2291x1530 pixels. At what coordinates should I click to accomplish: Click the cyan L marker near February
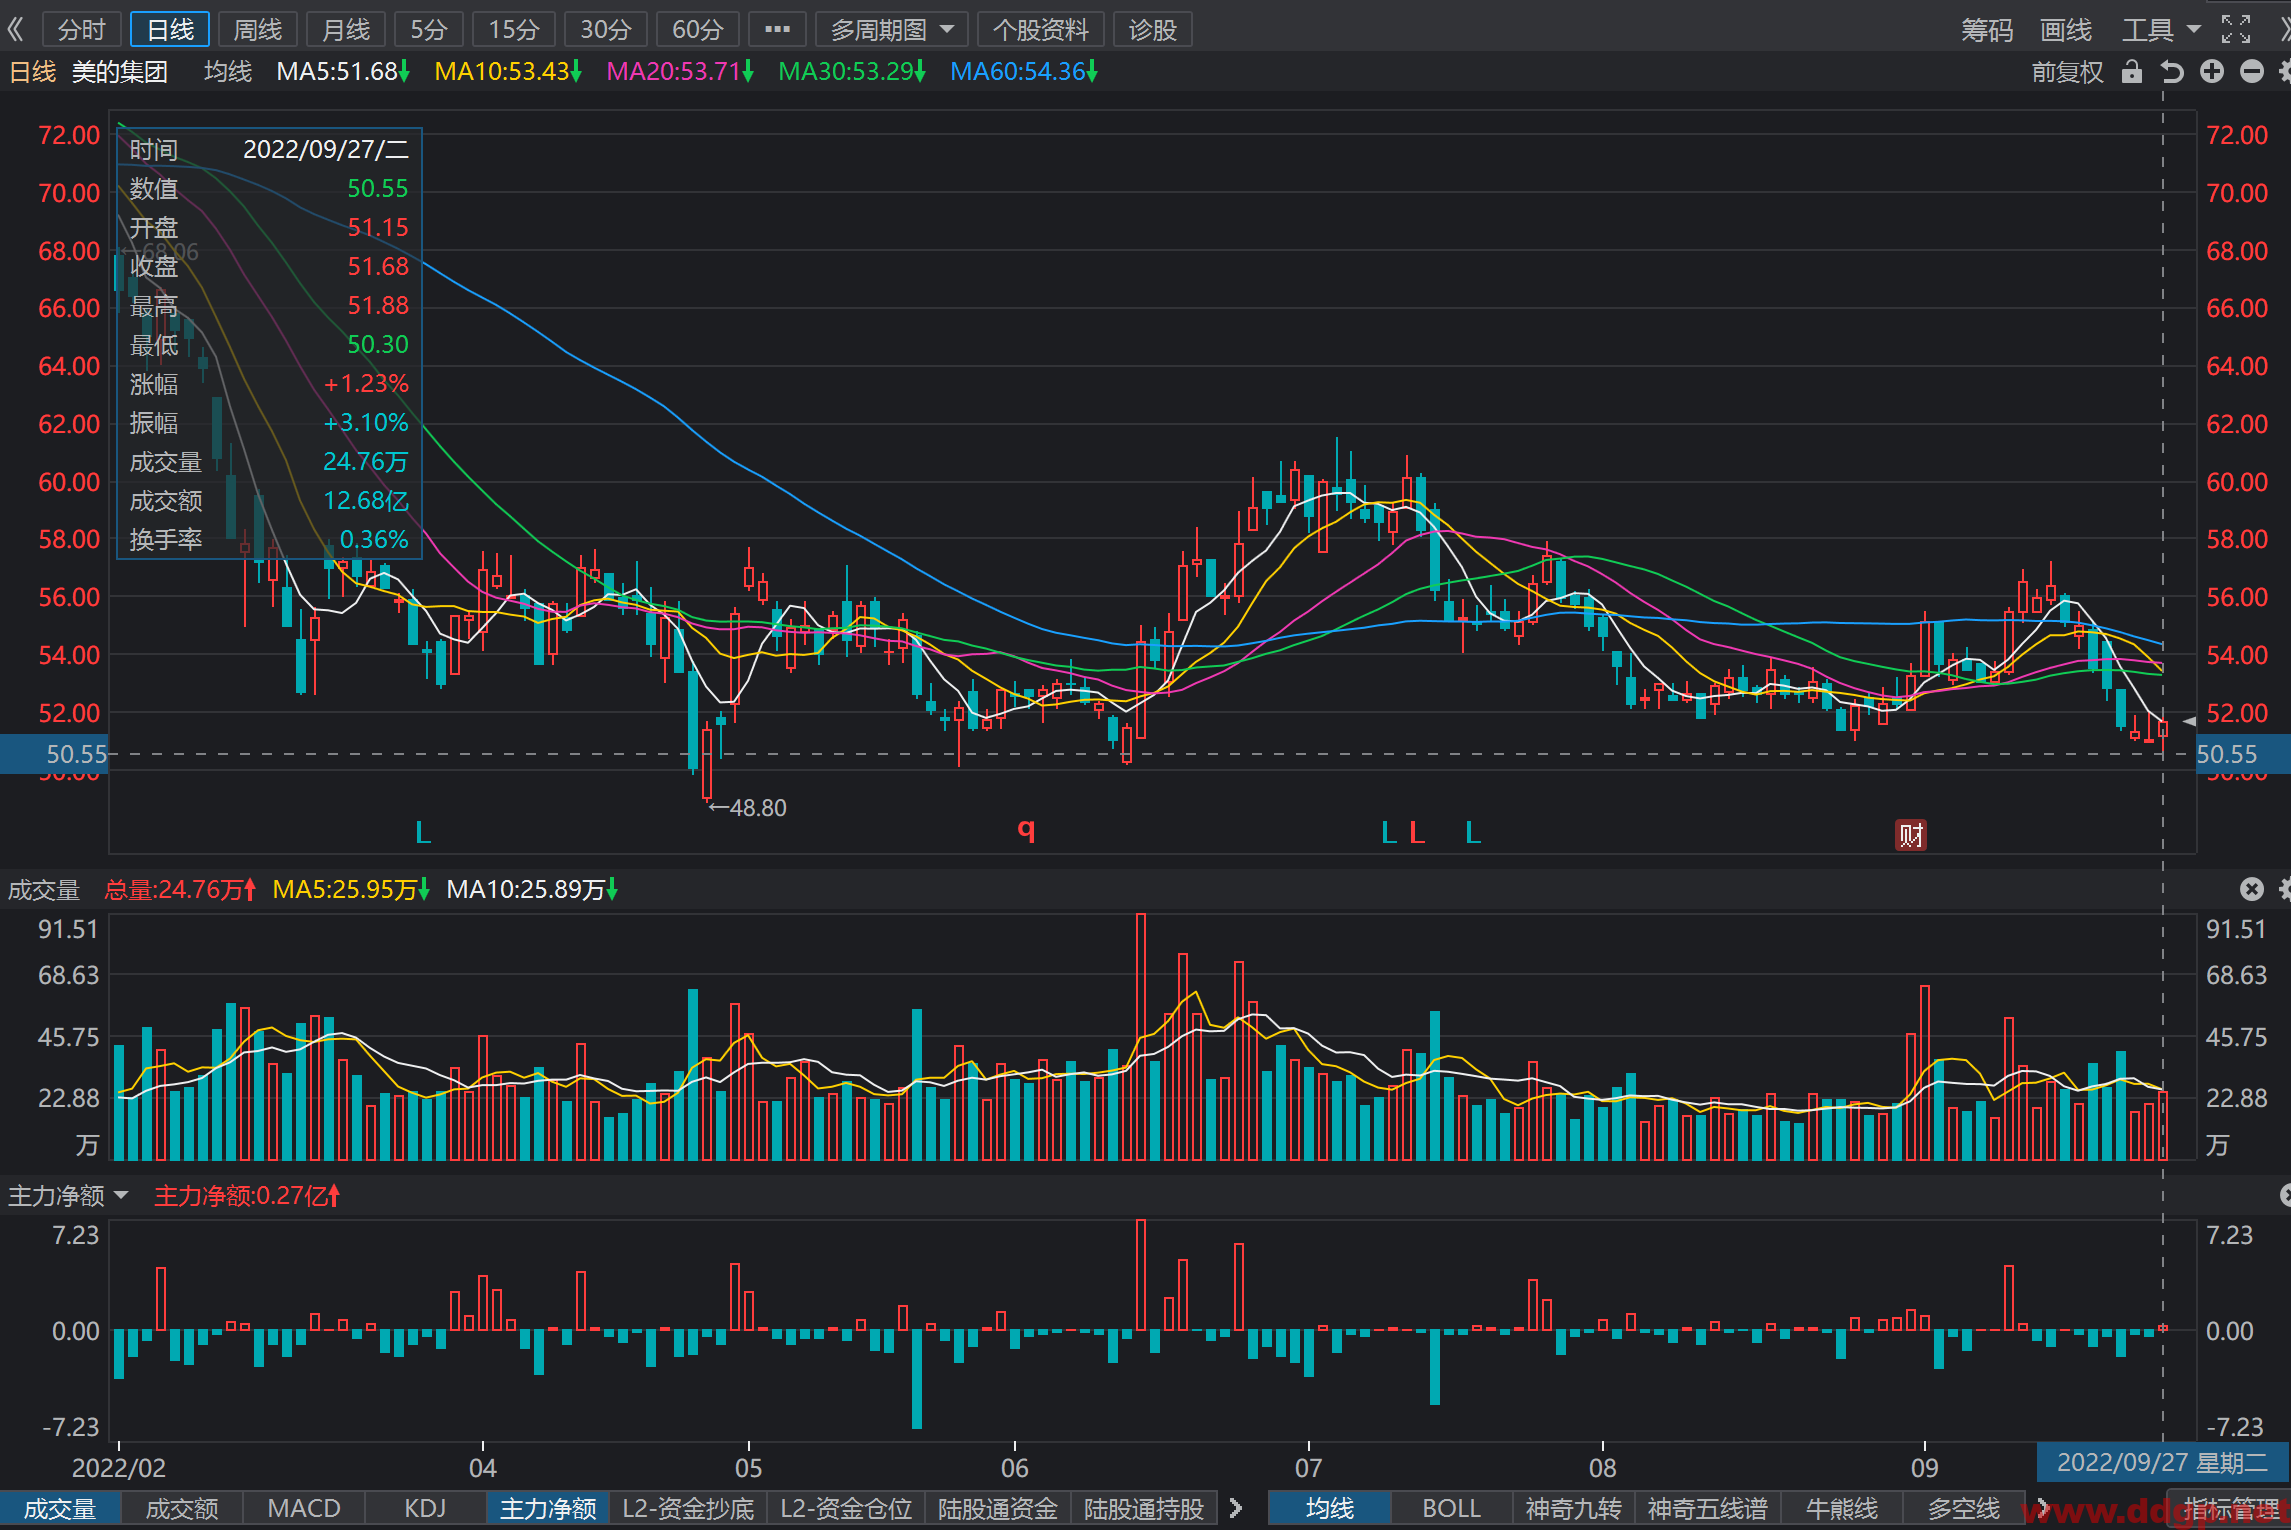423,832
